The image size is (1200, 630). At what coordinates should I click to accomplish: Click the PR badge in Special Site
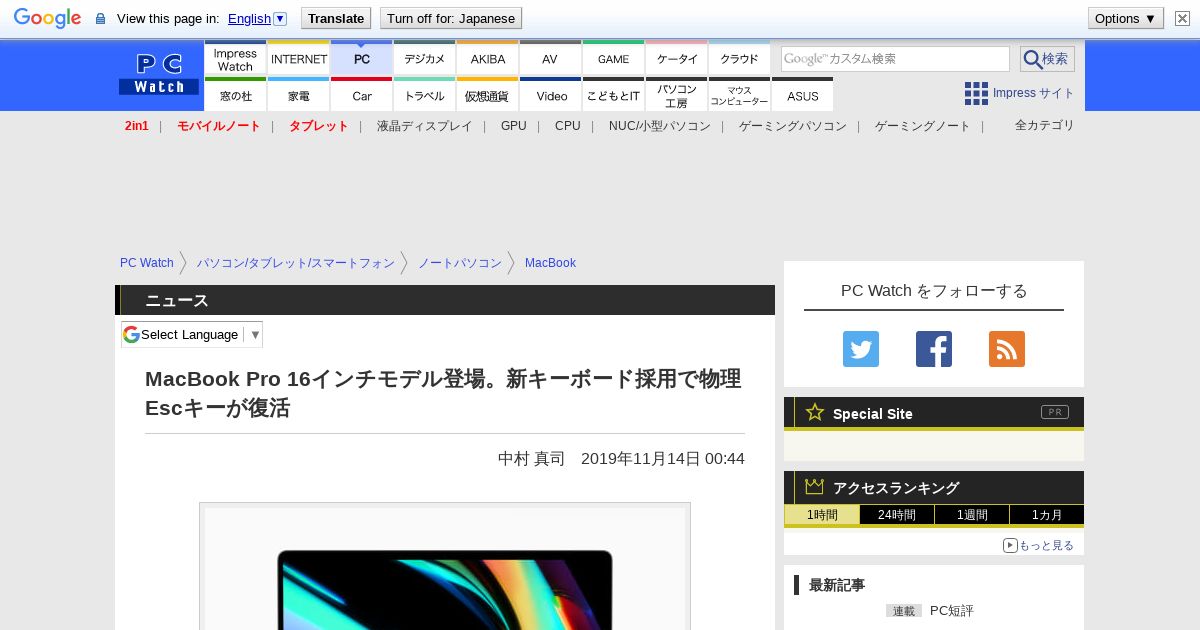(1055, 412)
